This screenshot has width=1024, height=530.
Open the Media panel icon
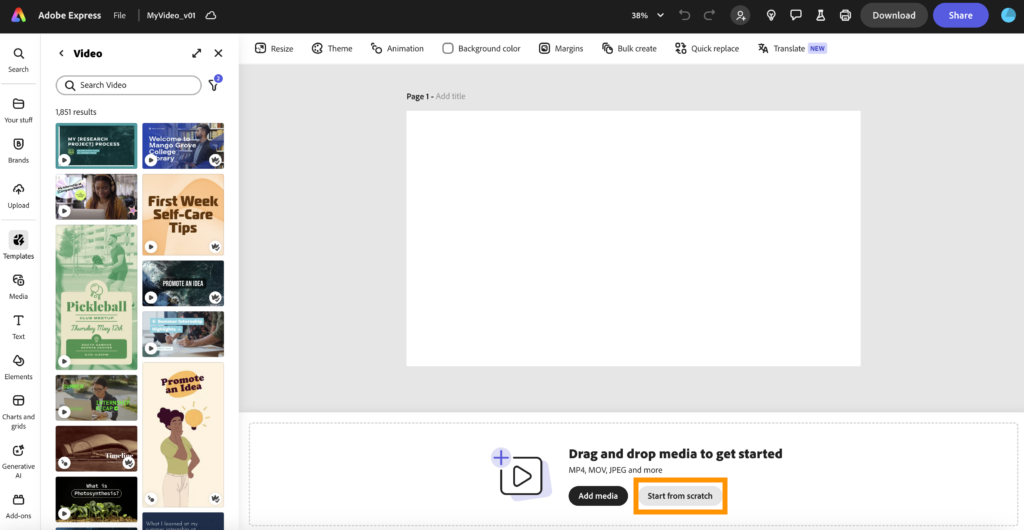[18, 281]
